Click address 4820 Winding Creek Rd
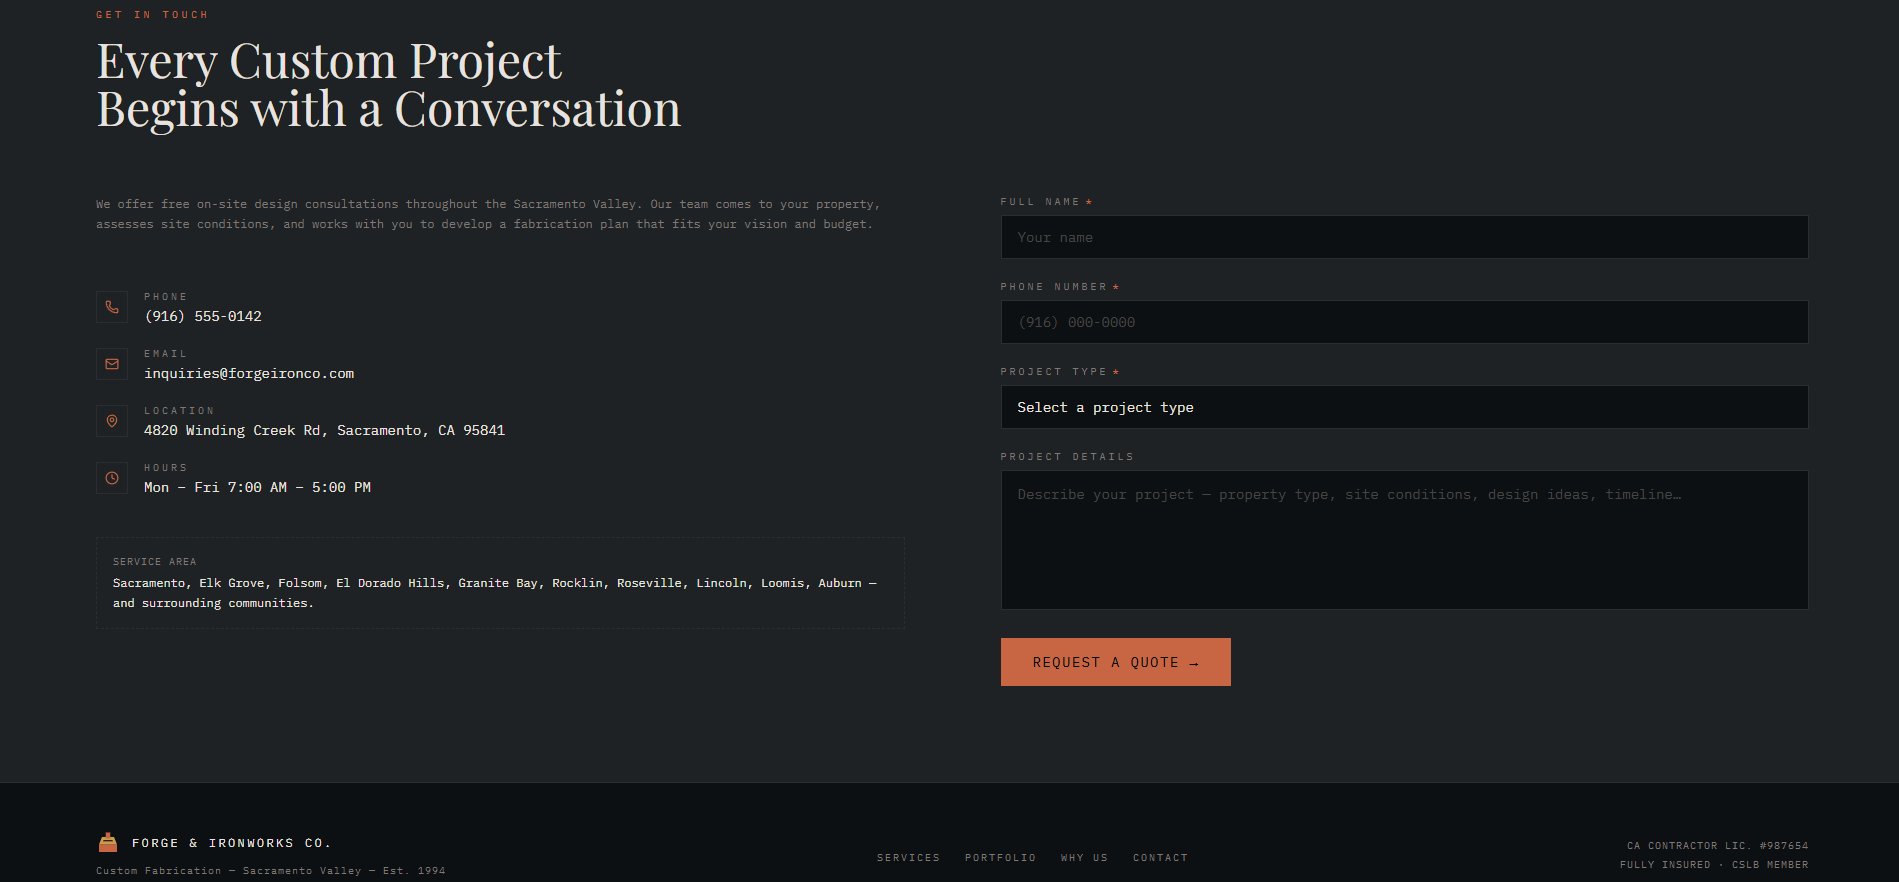 click(324, 430)
